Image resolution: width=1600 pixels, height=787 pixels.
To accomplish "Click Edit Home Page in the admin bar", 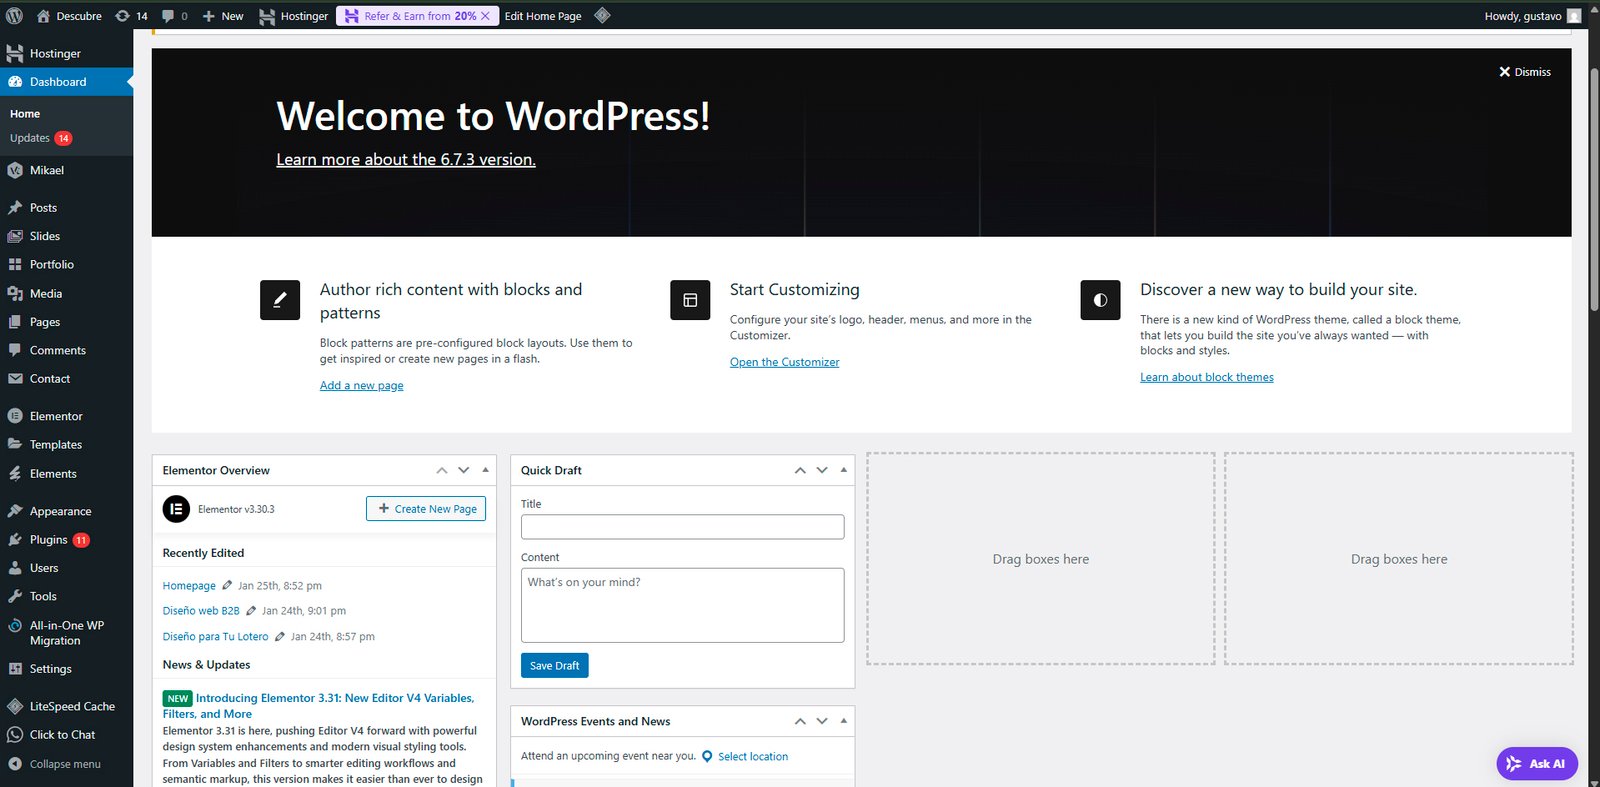I will click(x=543, y=16).
